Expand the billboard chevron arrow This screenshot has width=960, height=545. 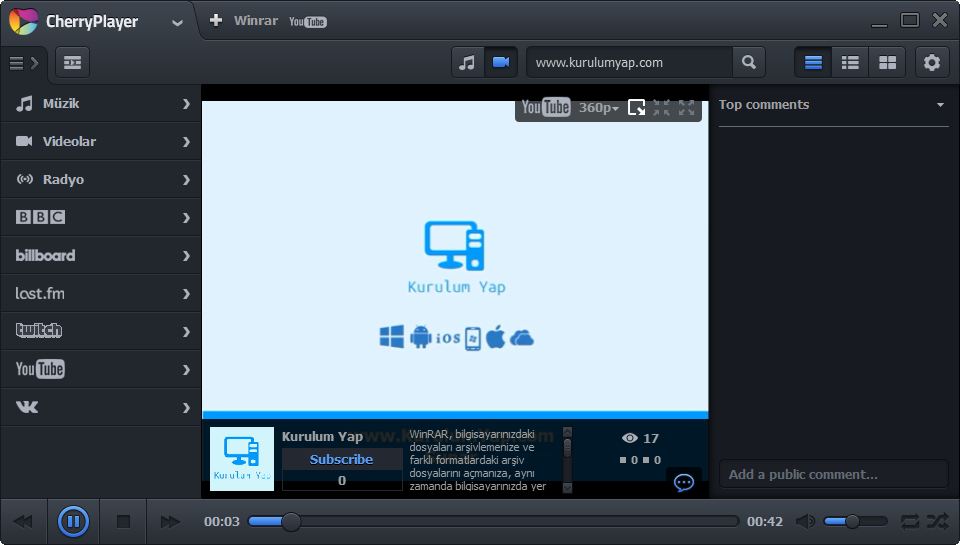(186, 256)
